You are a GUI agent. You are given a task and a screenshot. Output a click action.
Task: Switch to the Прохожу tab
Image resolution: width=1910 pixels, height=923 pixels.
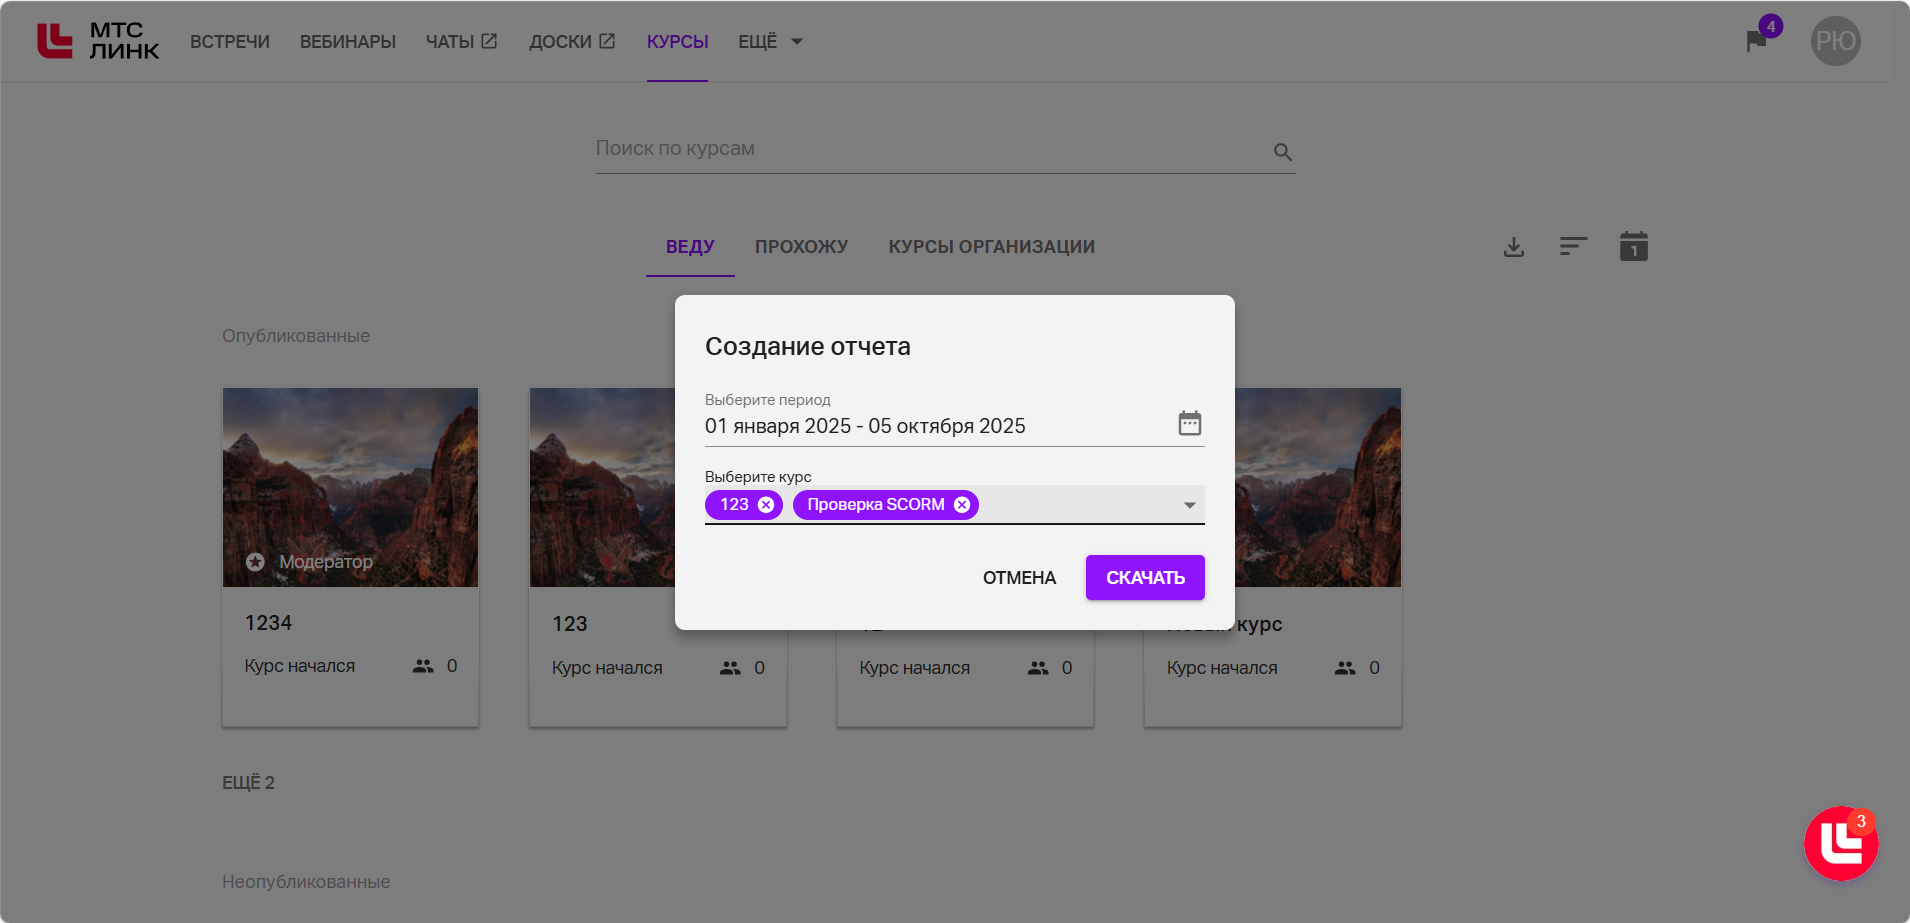(x=801, y=247)
